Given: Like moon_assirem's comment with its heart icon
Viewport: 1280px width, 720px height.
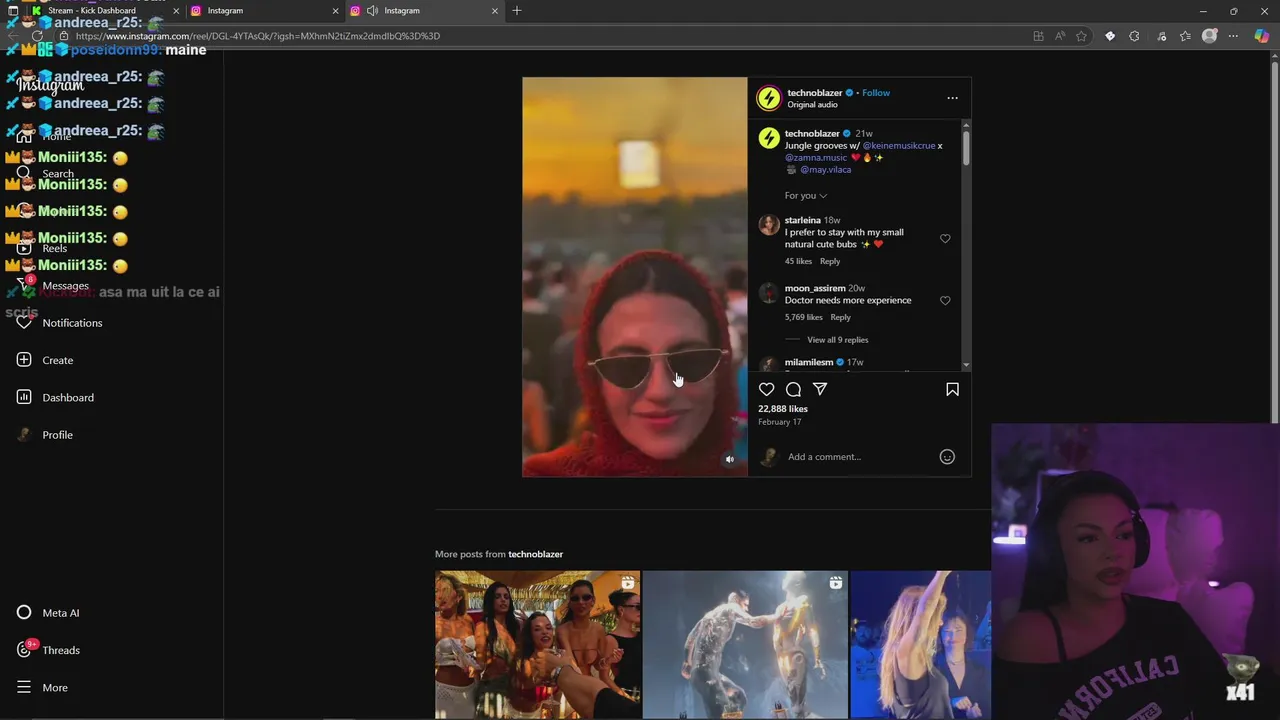Looking at the screenshot, I should pyautogui.click(x=945, y=301).
